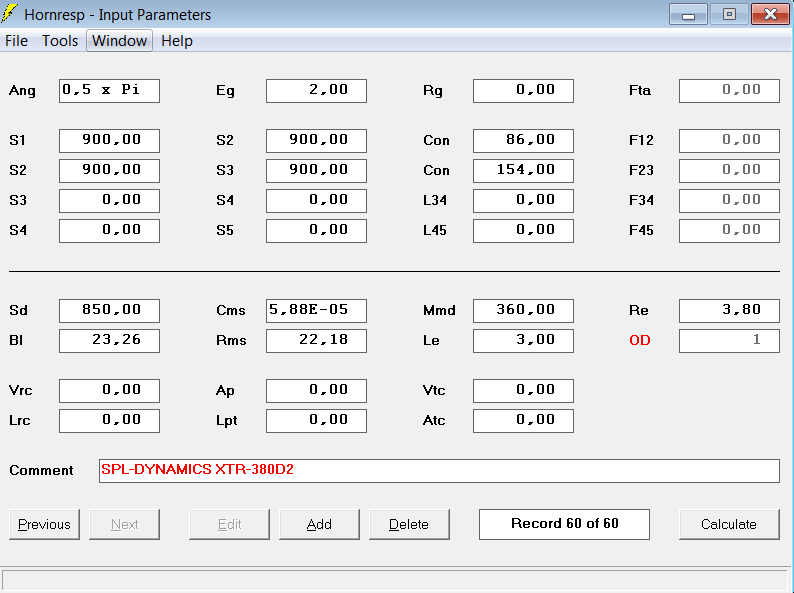The height and width of the screenshot is (593, 794).
Task: Click the Lrc input field
Action: pyautogui.click(x=109, y=420)
